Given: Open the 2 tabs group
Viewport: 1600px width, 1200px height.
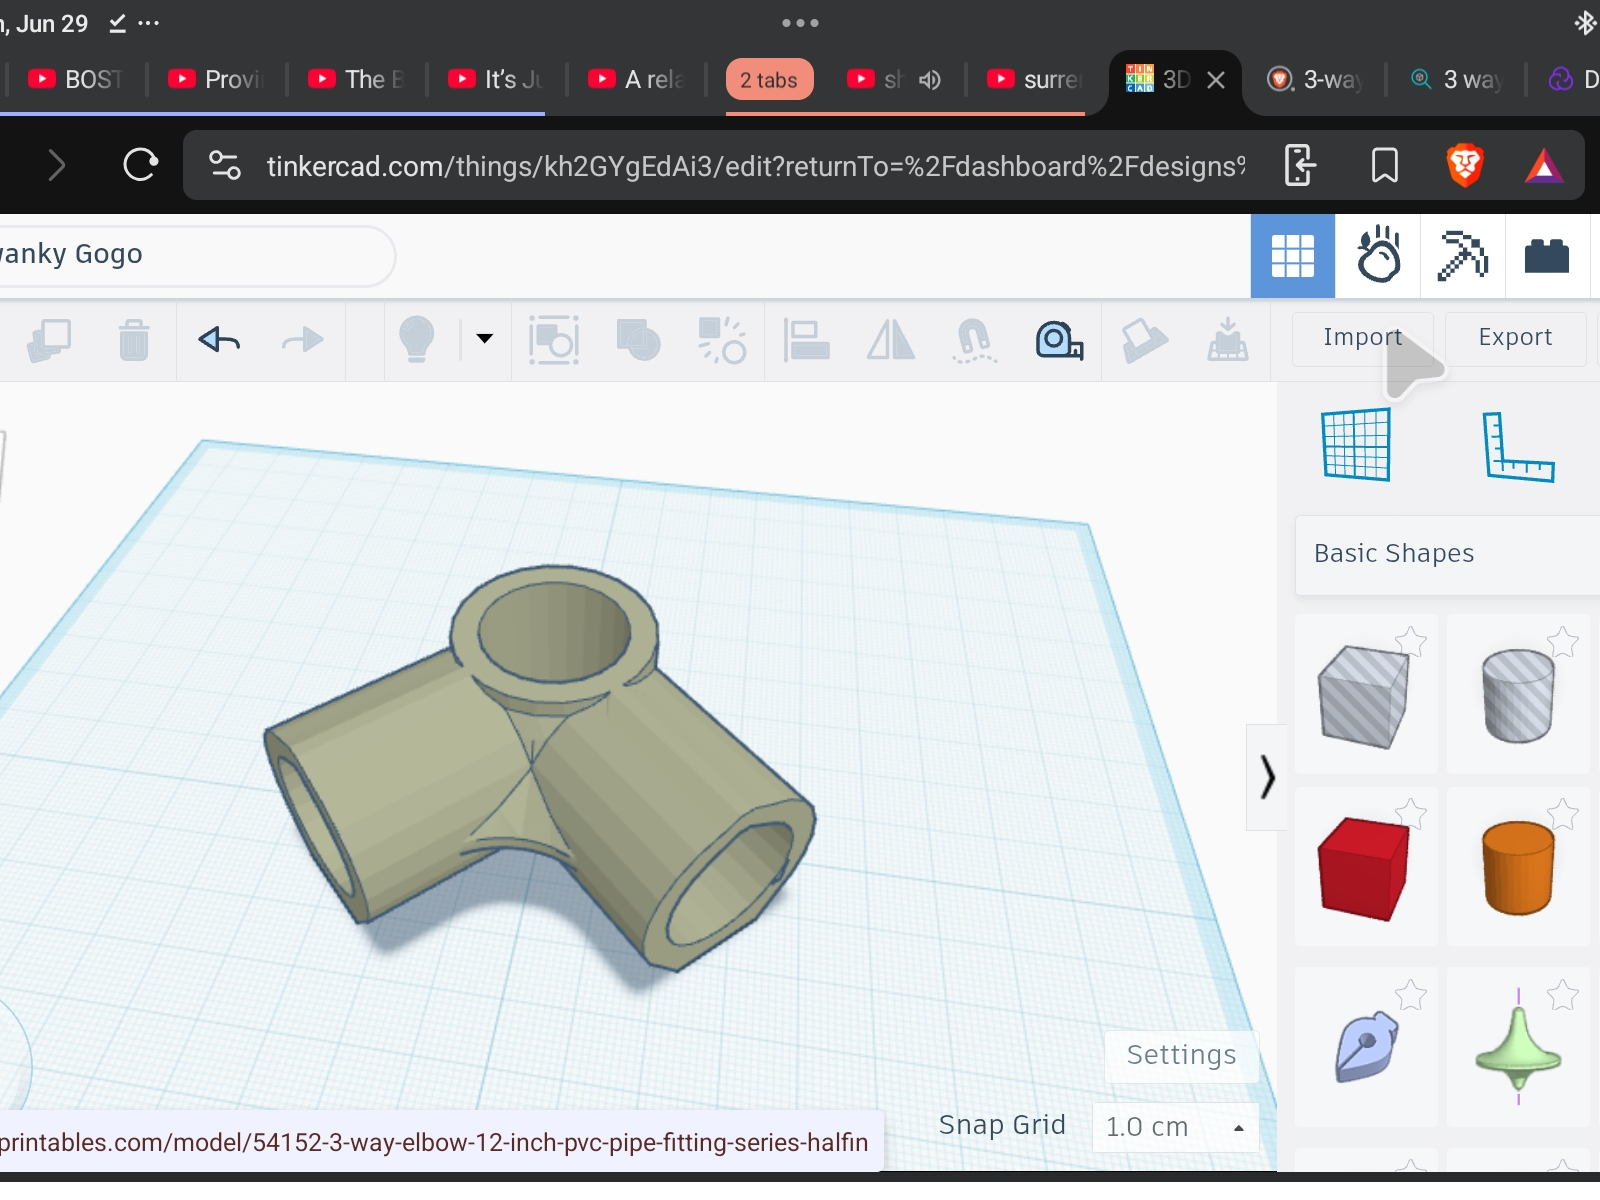Looking at the screenshot, I should click(769, 80).
